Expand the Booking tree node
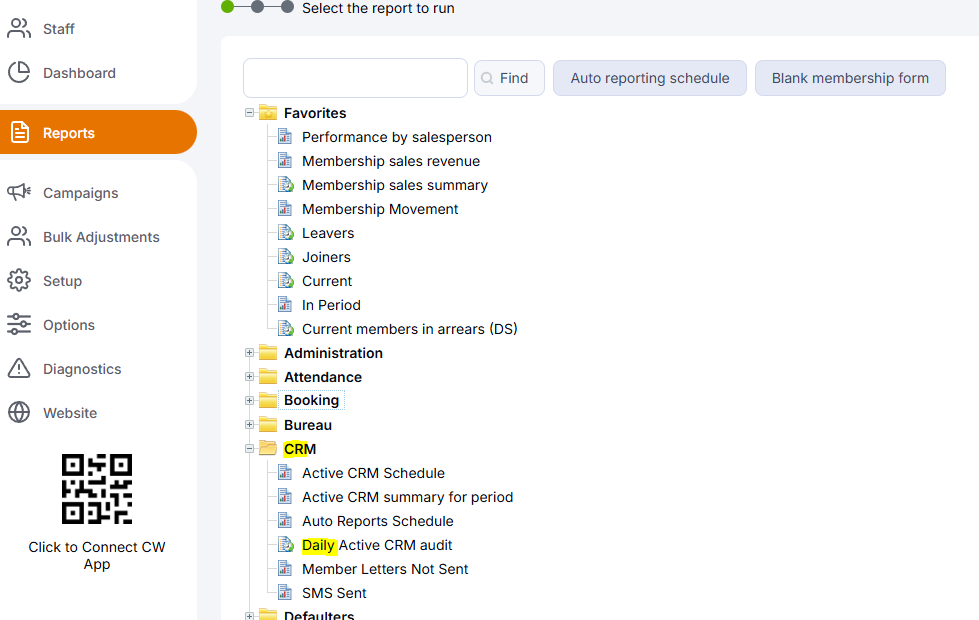The image size is (979, 620). coord(249,400)
